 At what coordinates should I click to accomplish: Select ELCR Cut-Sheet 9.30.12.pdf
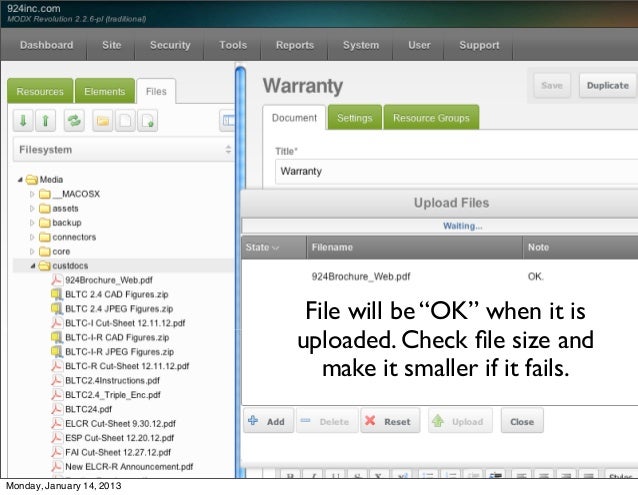pos(120,423)
